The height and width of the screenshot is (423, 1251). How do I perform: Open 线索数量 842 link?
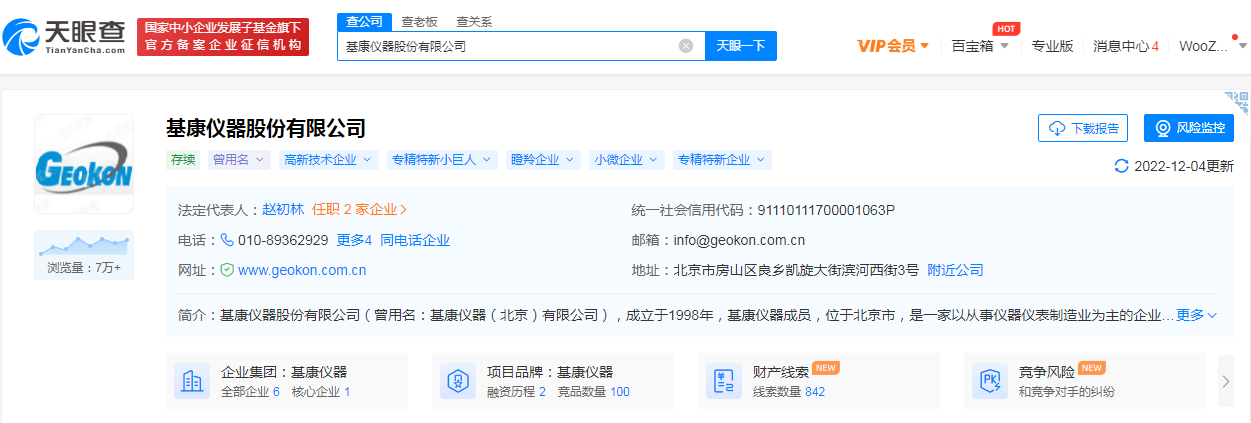(789, 392)
